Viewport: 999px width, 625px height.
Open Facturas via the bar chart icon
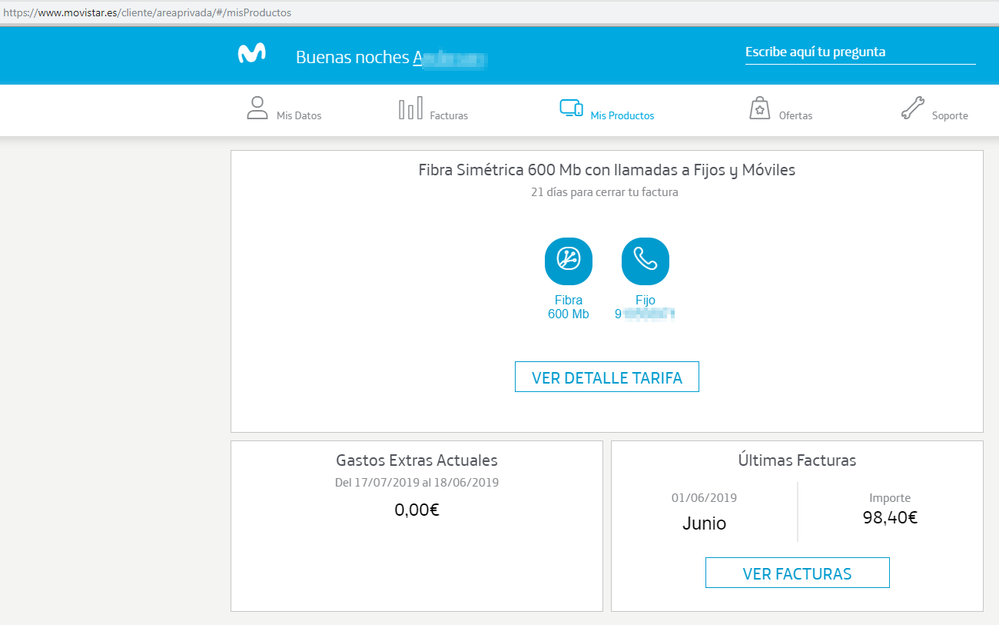[410, 107]
